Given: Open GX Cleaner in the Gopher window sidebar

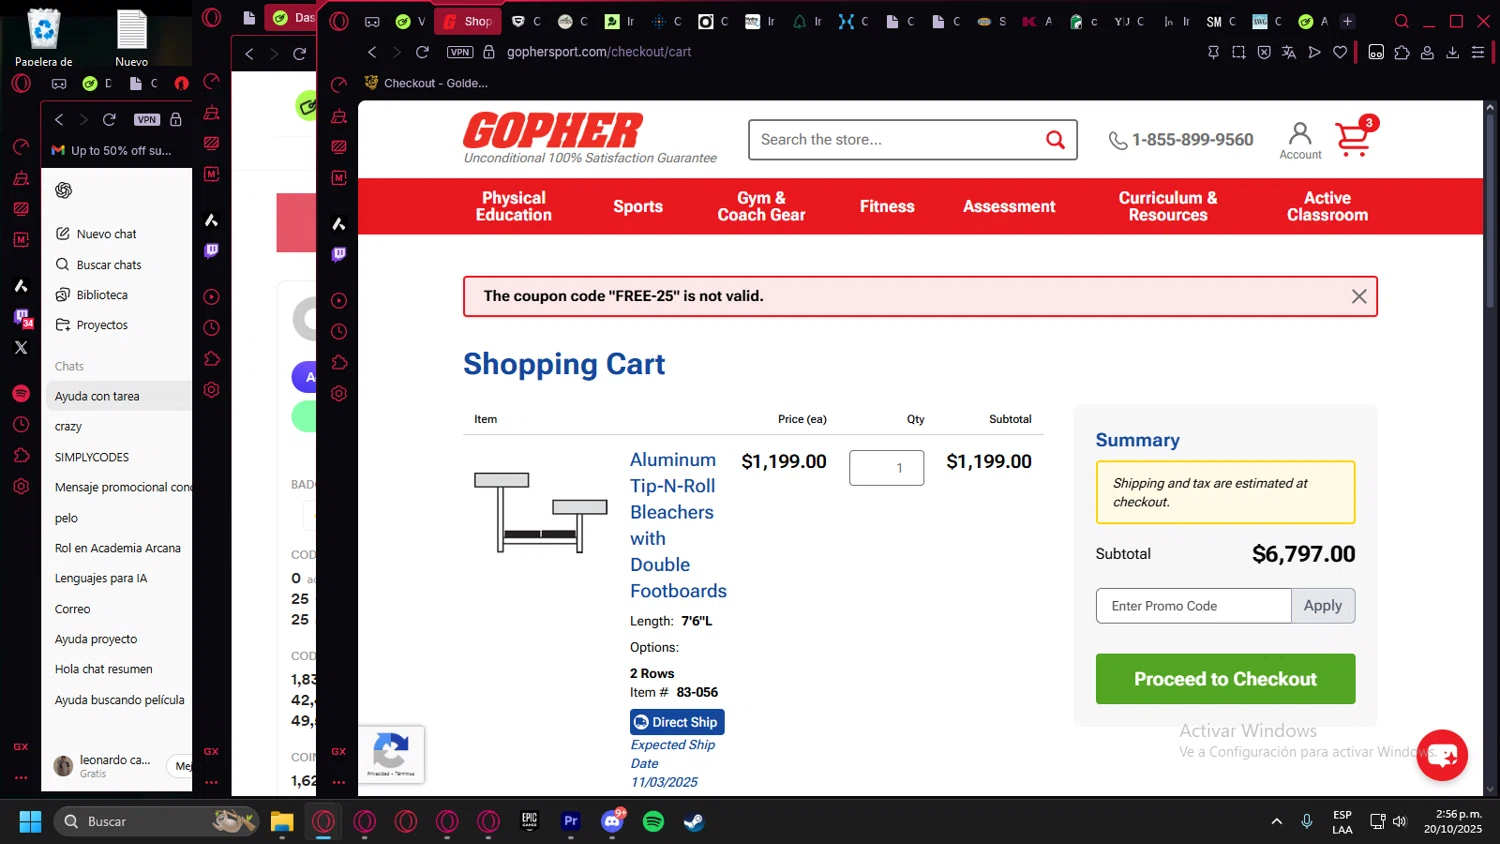Looking at the screenshot, I should tap(339, 116).
